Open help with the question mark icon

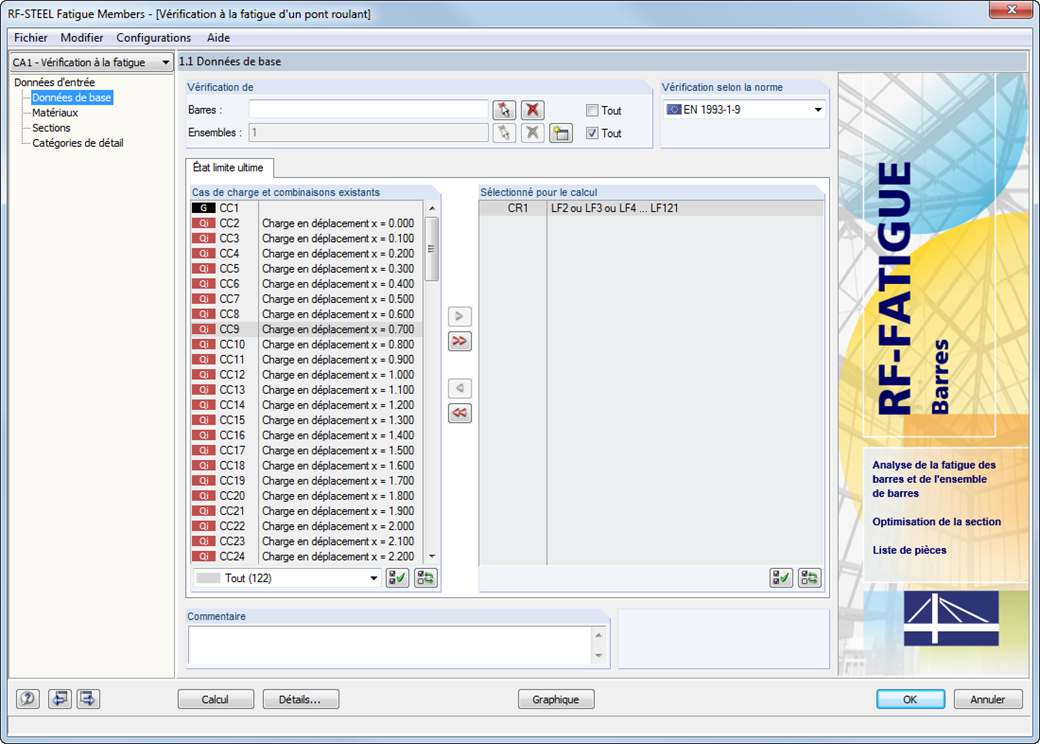(x=28, y=699)
